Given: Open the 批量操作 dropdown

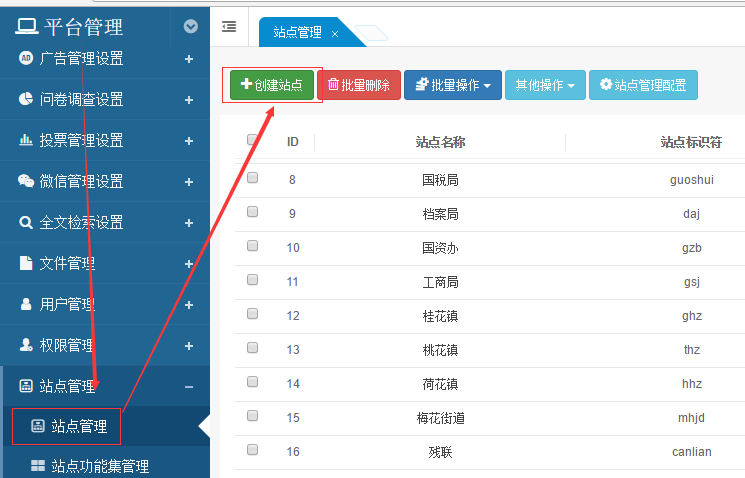Looking at the screenshot, I should (452, 85).
